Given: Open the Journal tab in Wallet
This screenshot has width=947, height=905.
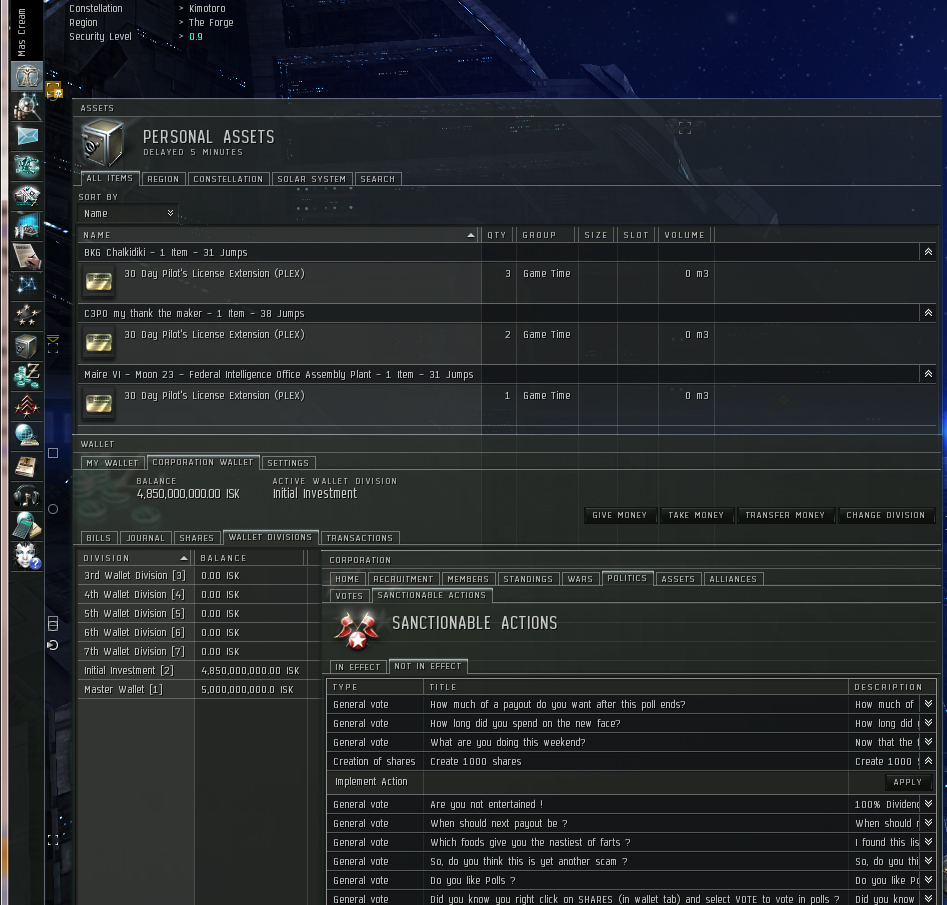Looking at the screenshot, I should [146, 538].
